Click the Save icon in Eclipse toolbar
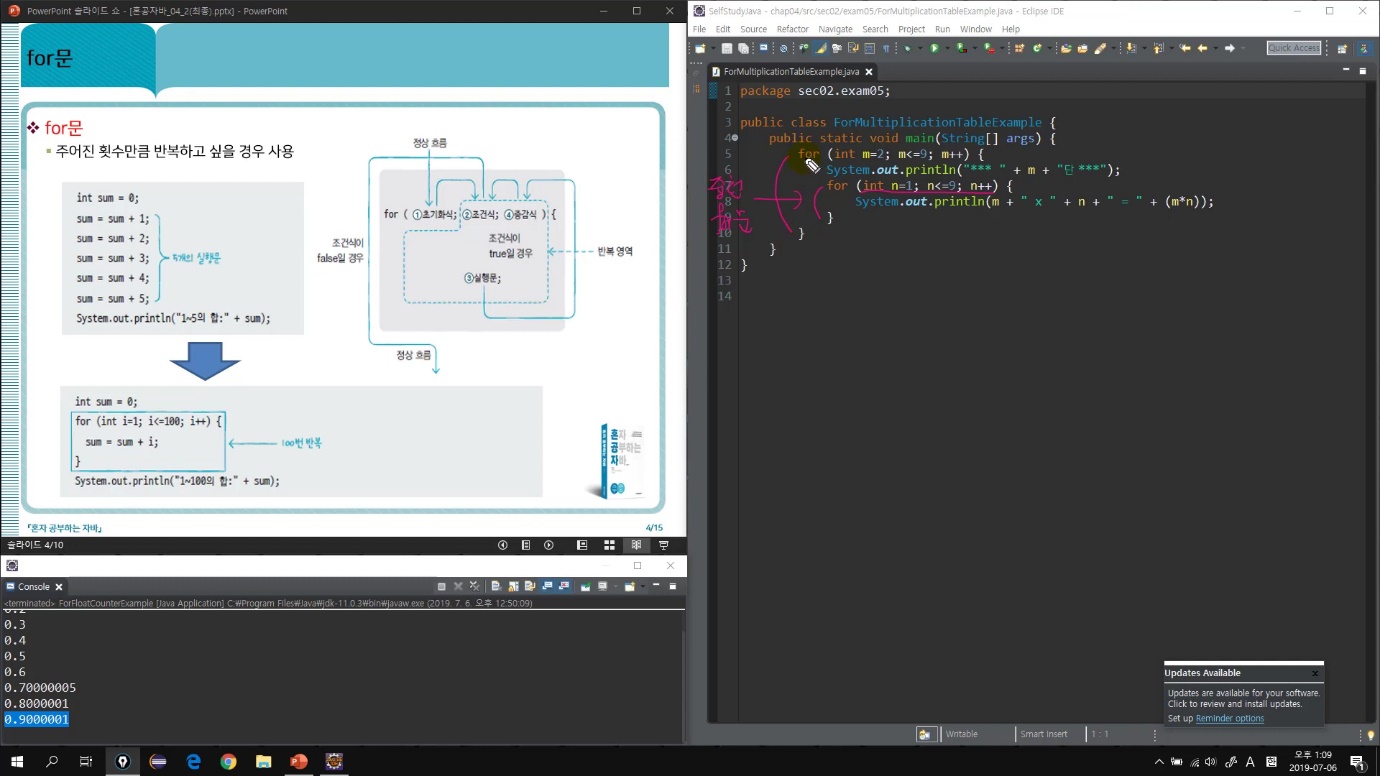 click(x=727, y=48)
